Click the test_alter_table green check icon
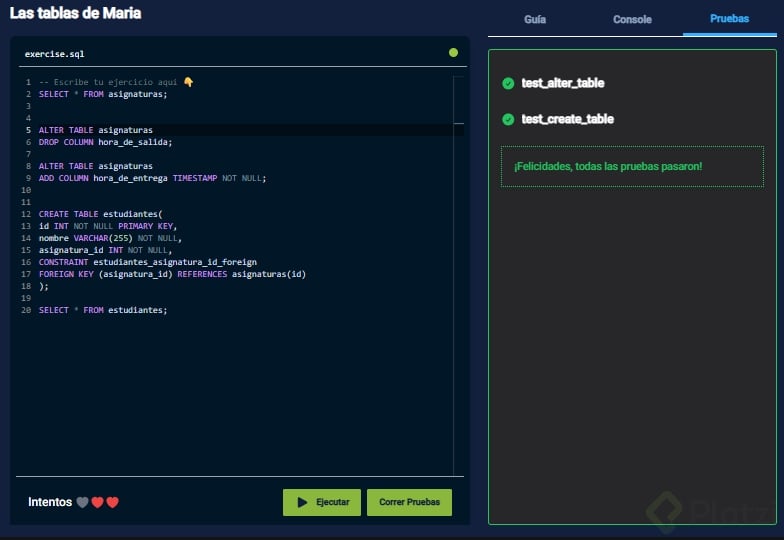Viewport: 784px width, 540px height. [508, 84]
